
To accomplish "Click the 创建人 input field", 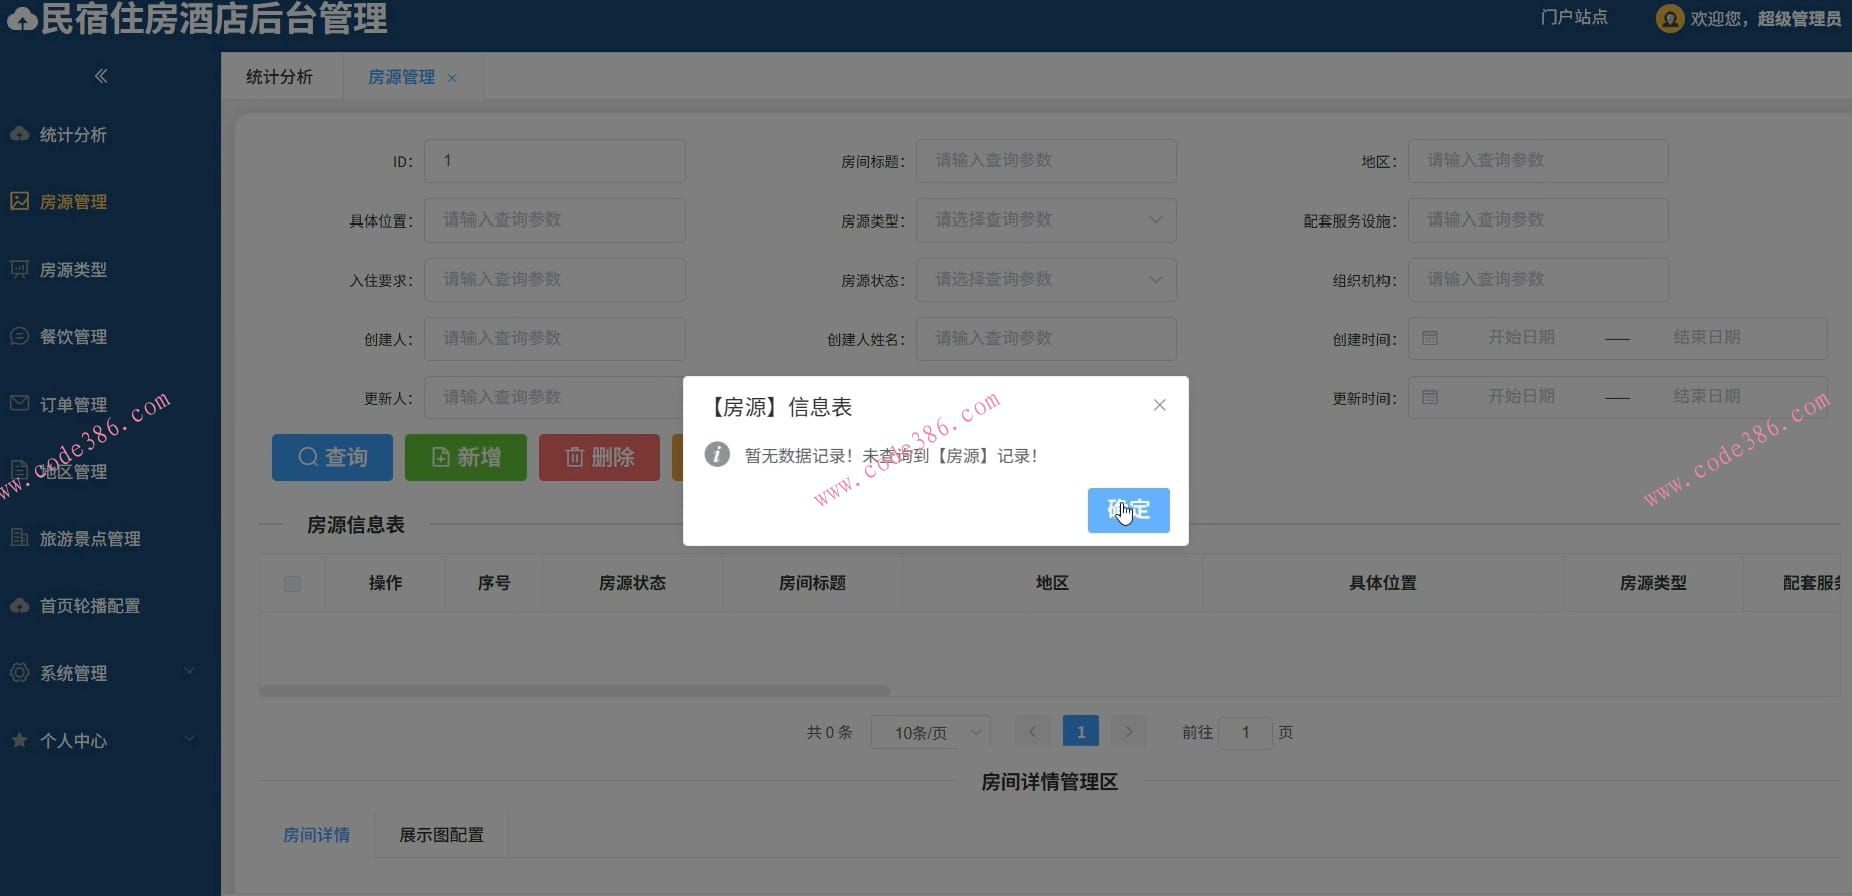I will [555, 338].
